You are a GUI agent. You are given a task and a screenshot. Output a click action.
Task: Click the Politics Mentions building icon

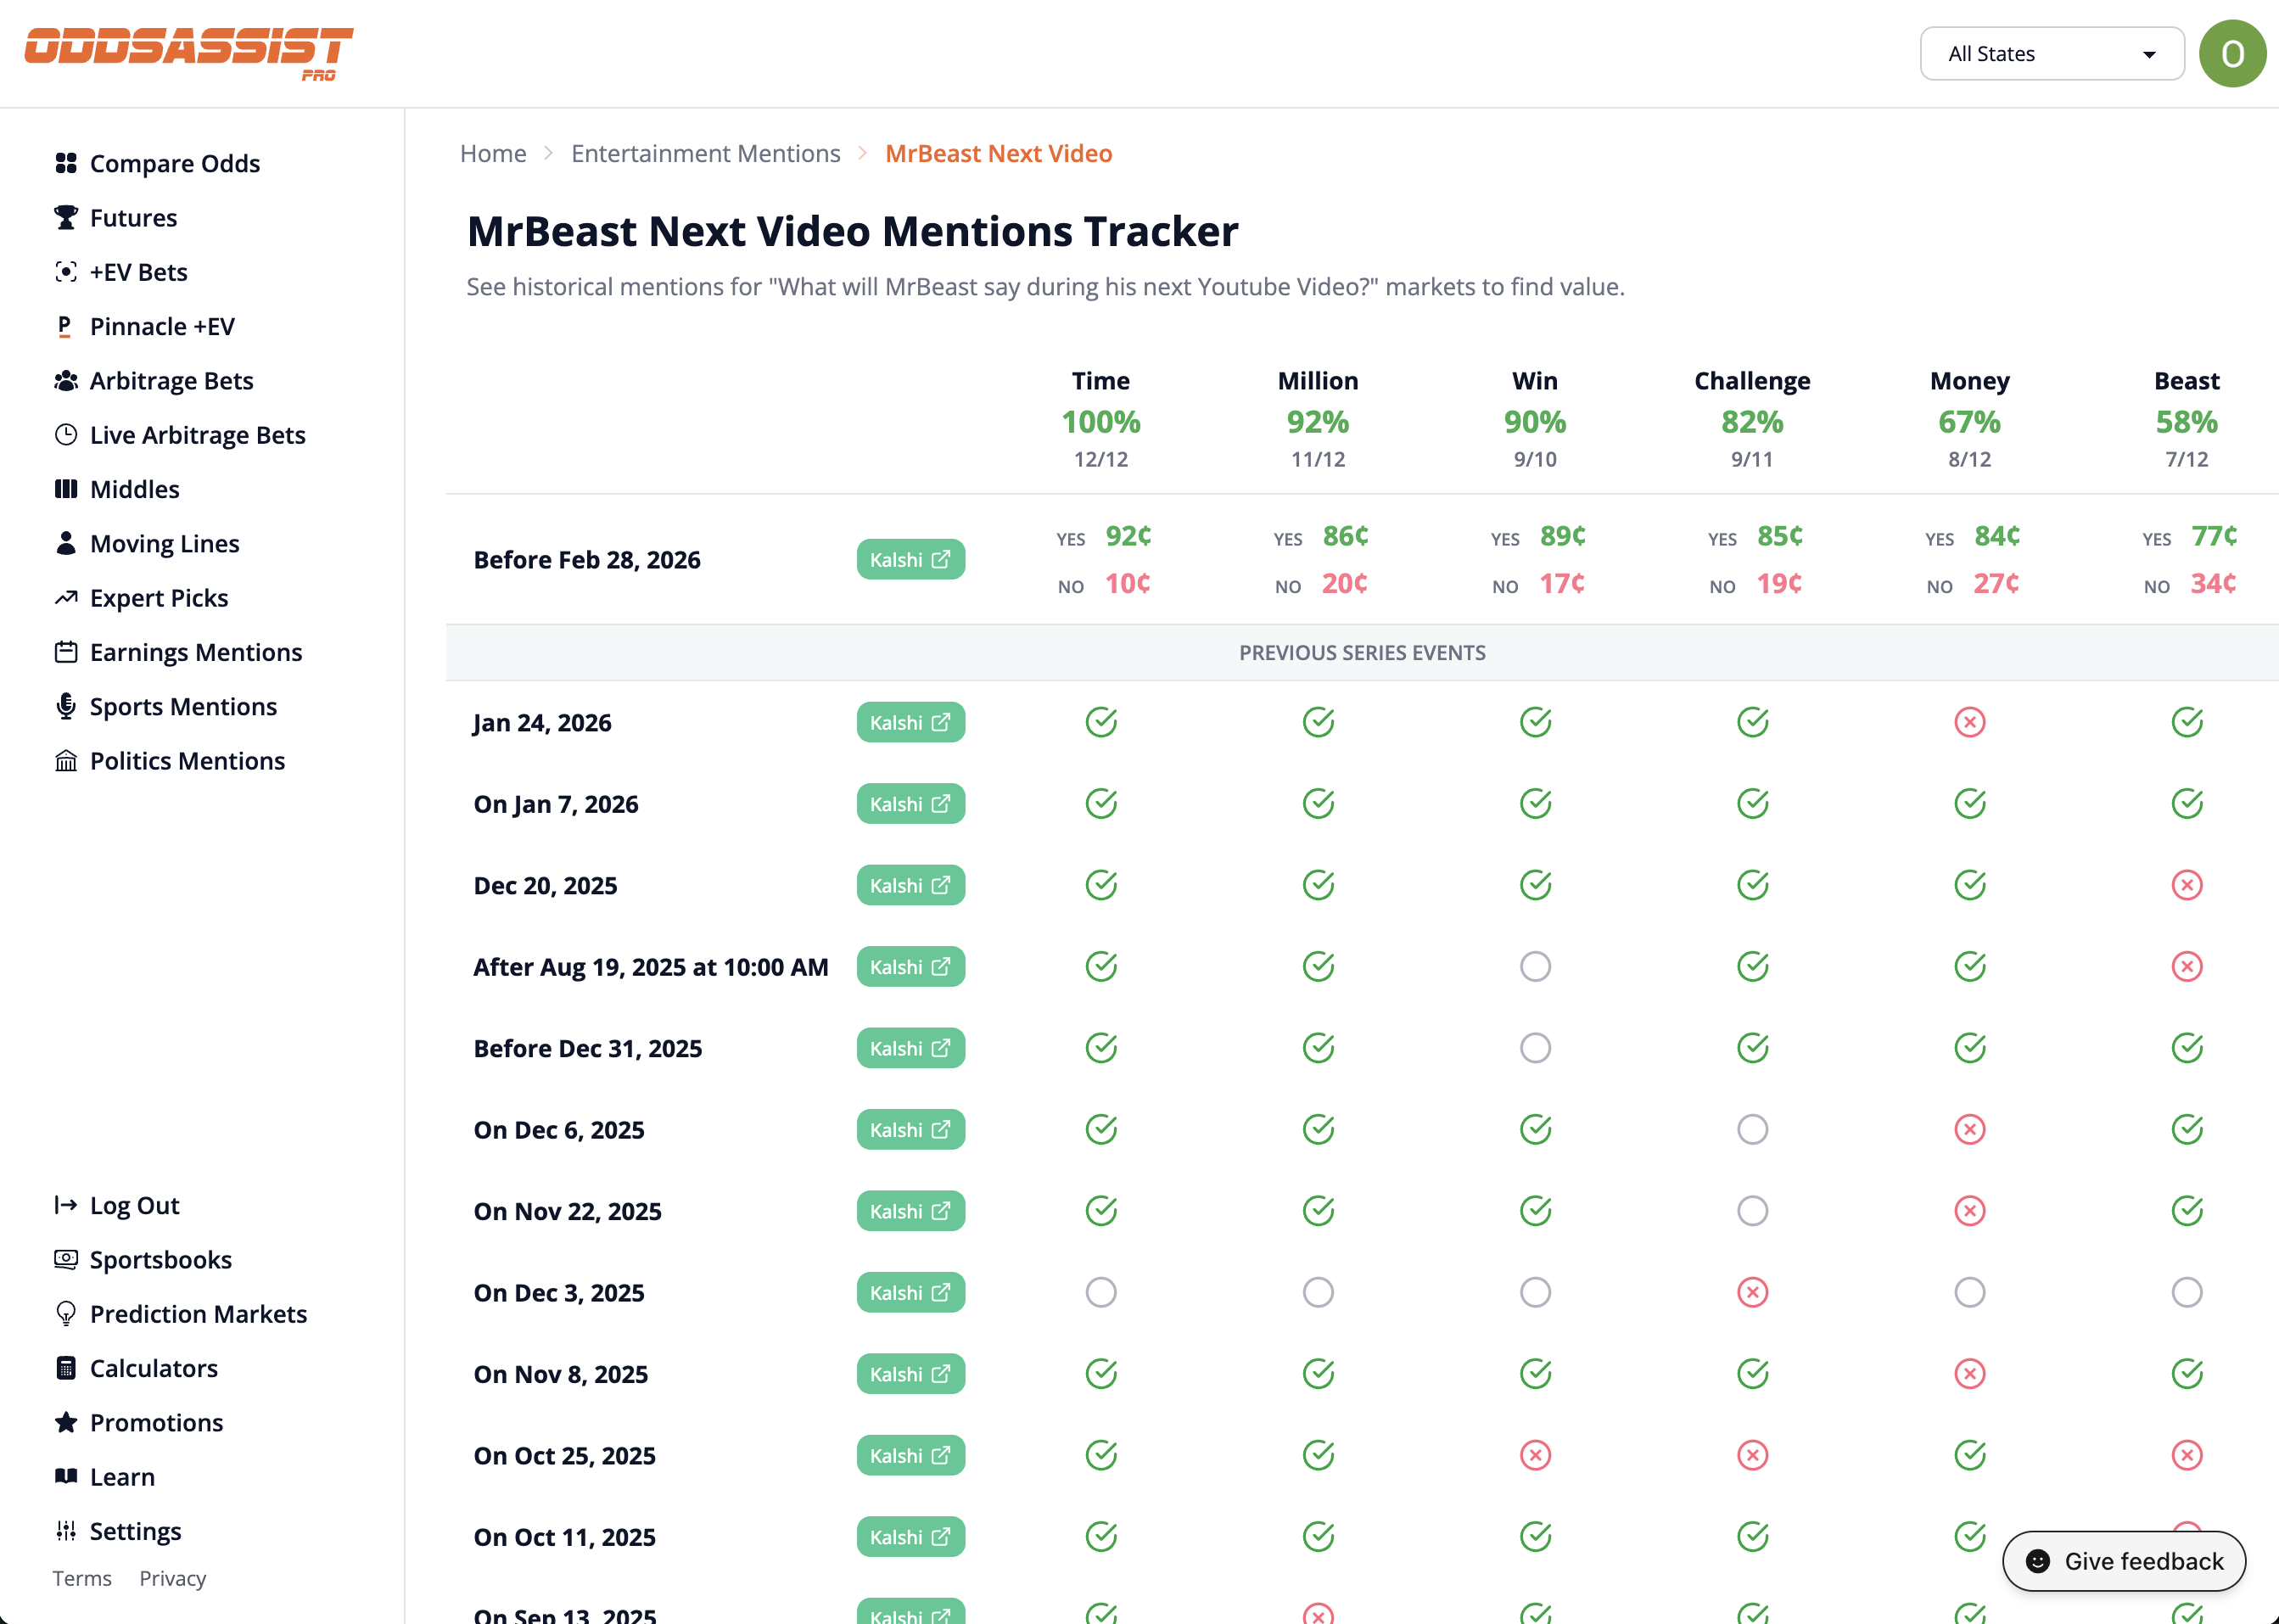[x=65, y=760]
